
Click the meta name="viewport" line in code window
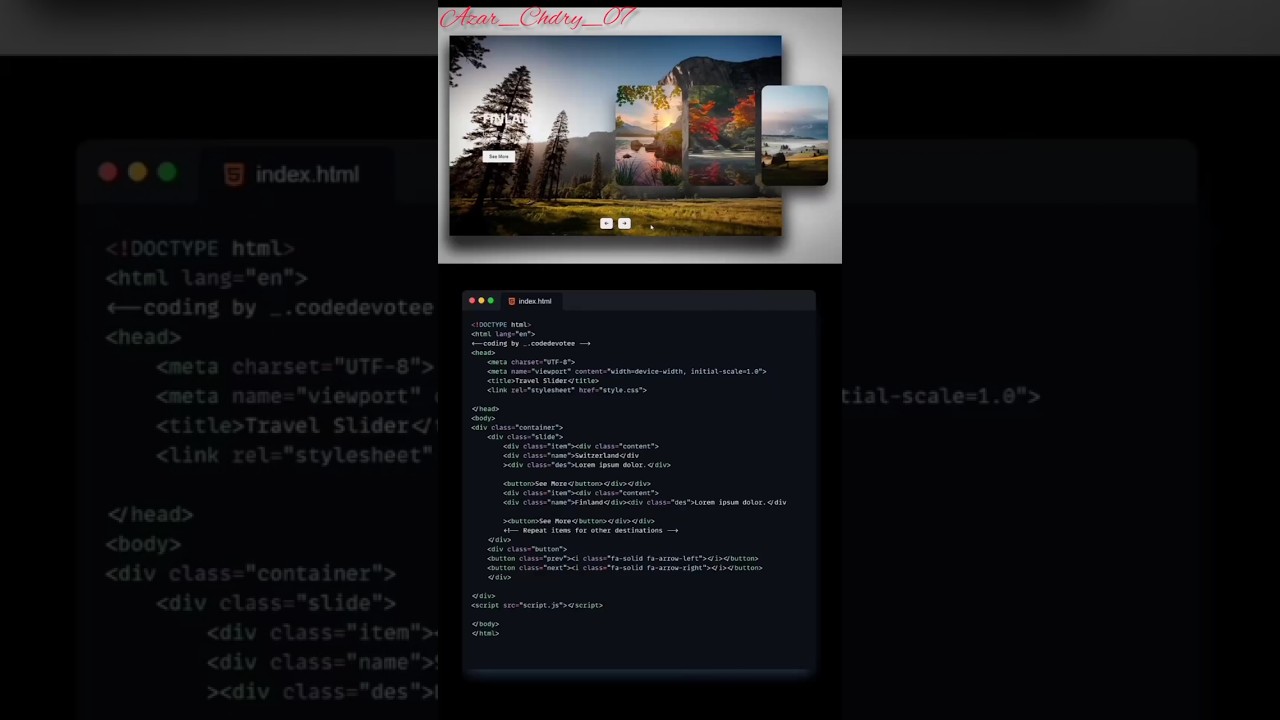[627, 371]
